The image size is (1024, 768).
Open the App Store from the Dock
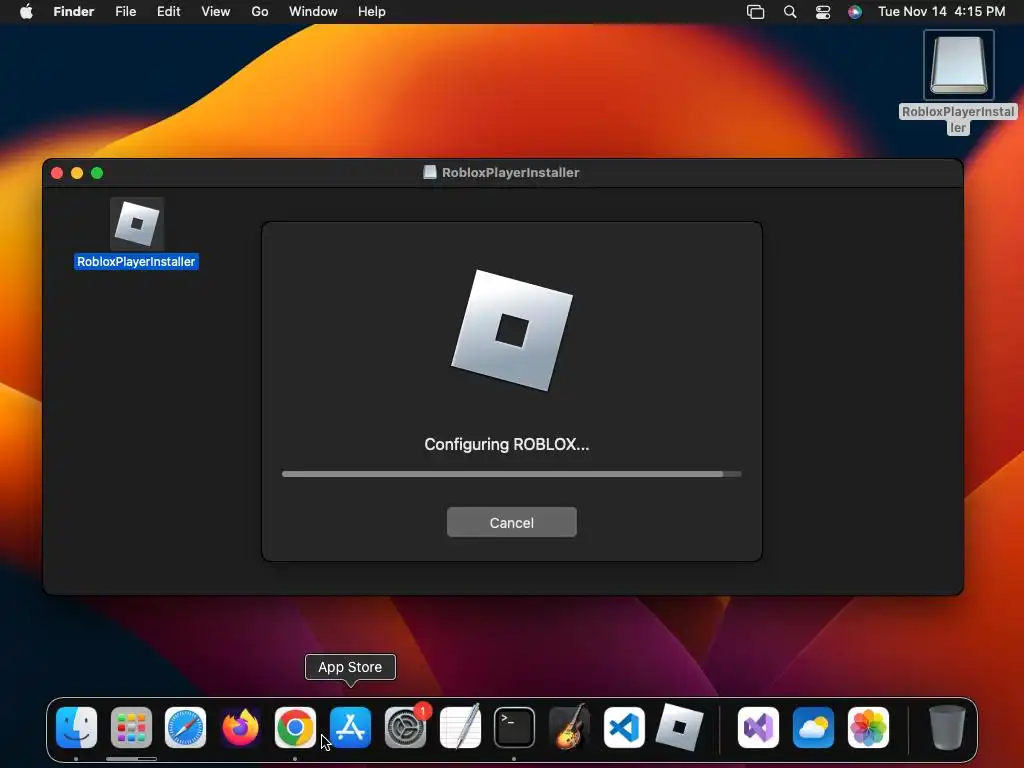(x=351, y=728)
